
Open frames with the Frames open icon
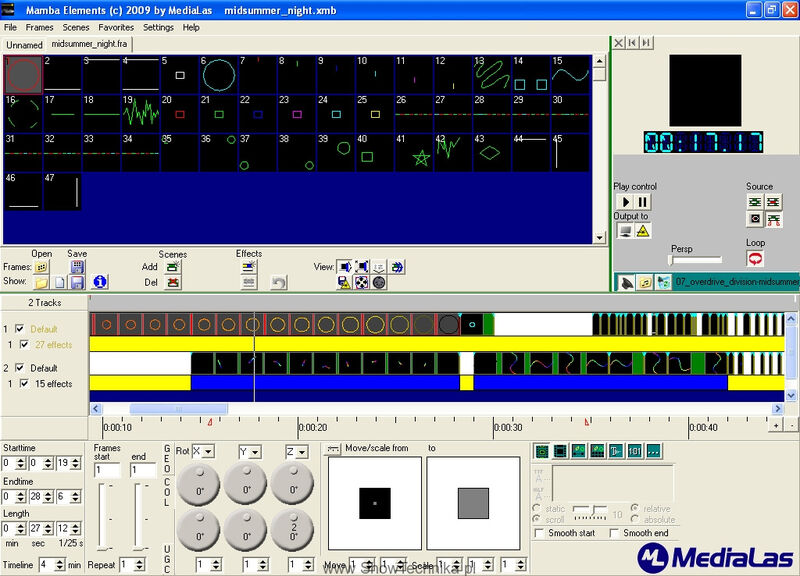pos(41,267)
